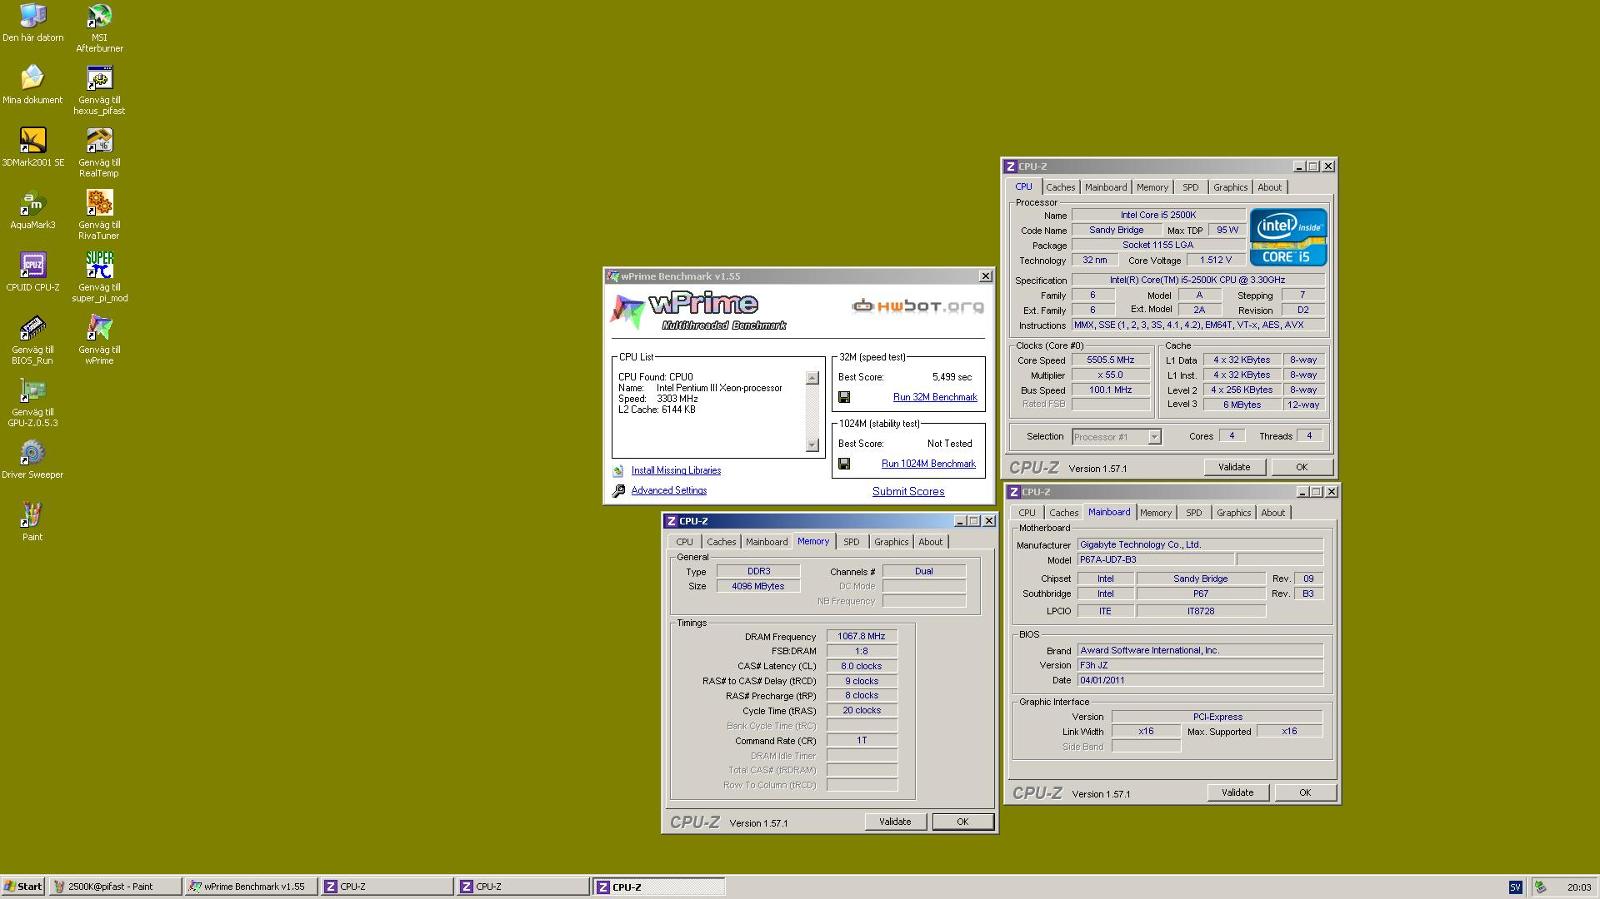
Task: Click Validate in the mainboard CPU-Z window
Action: [x=1237, y=792]
